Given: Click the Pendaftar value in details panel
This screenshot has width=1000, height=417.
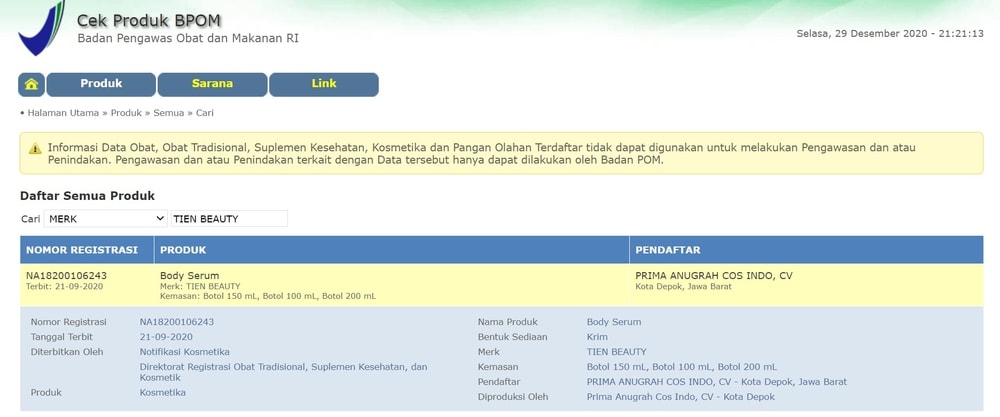Looking at the screenshot, I should click(717, 382).
